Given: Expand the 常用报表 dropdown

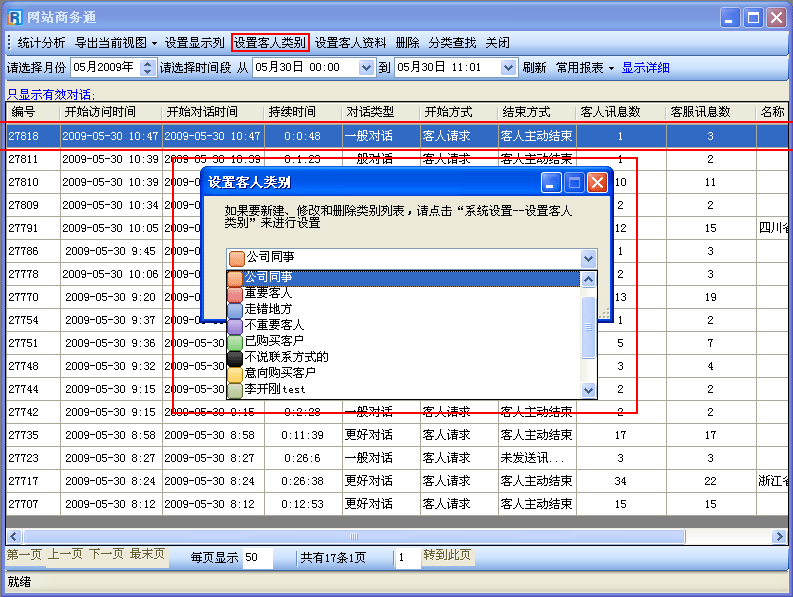Looking at the screenshot, I should pos(585,68).
